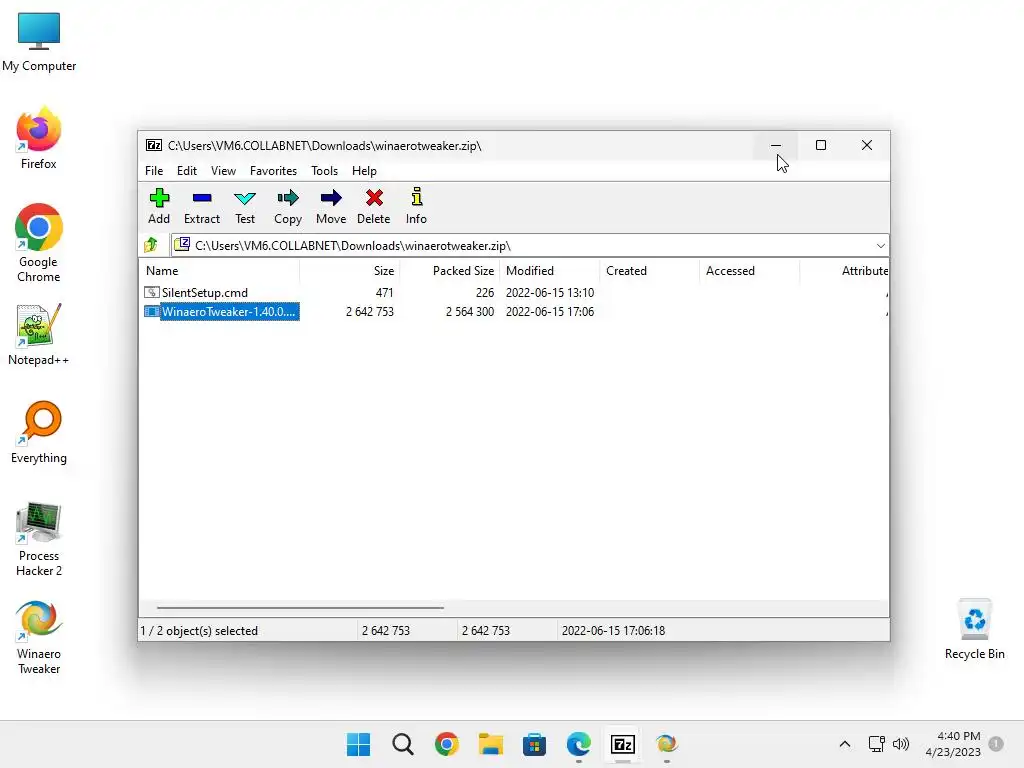Sort by the Size column header
This screenshot has height=768, width=1024.
tap(349, 270)
